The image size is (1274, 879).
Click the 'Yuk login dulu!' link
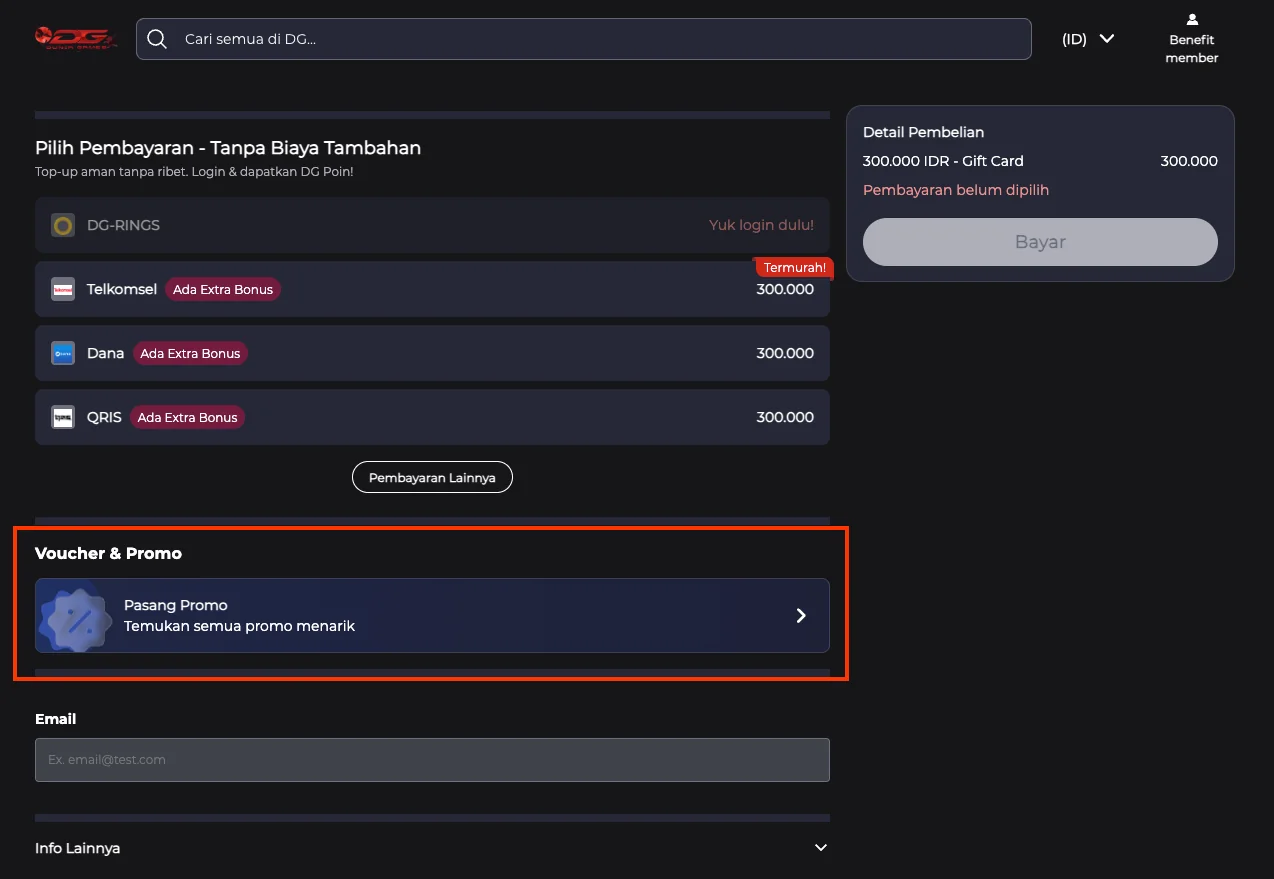[761, 225]
